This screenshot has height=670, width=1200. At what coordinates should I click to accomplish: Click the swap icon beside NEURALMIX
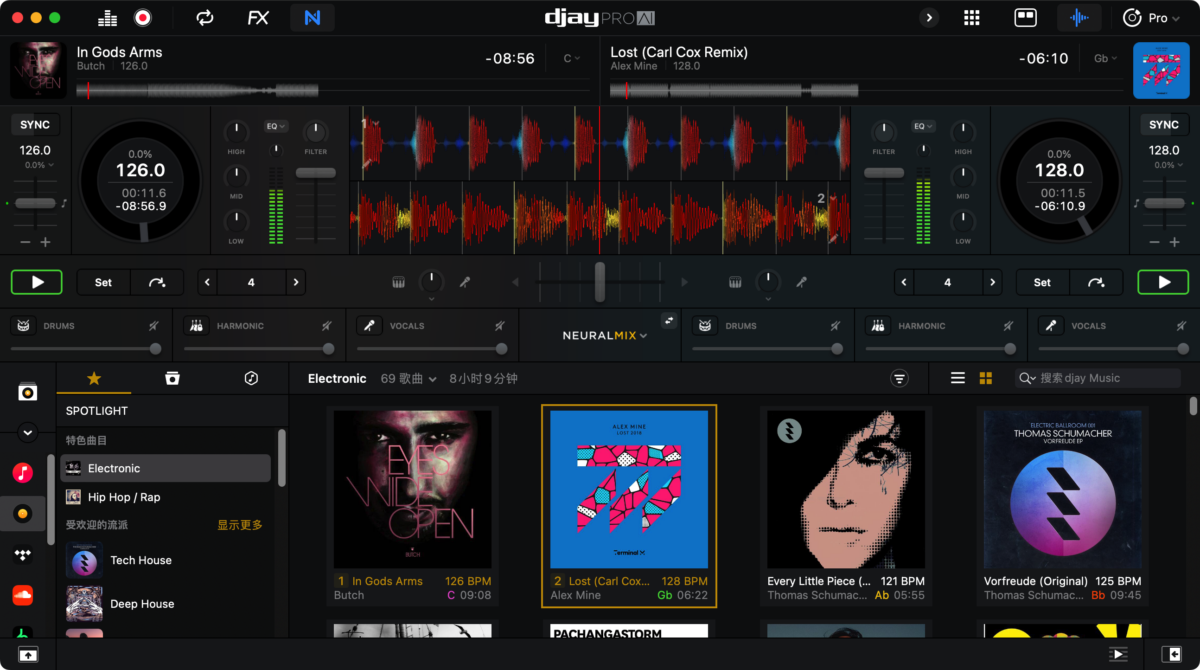(669, 320)
